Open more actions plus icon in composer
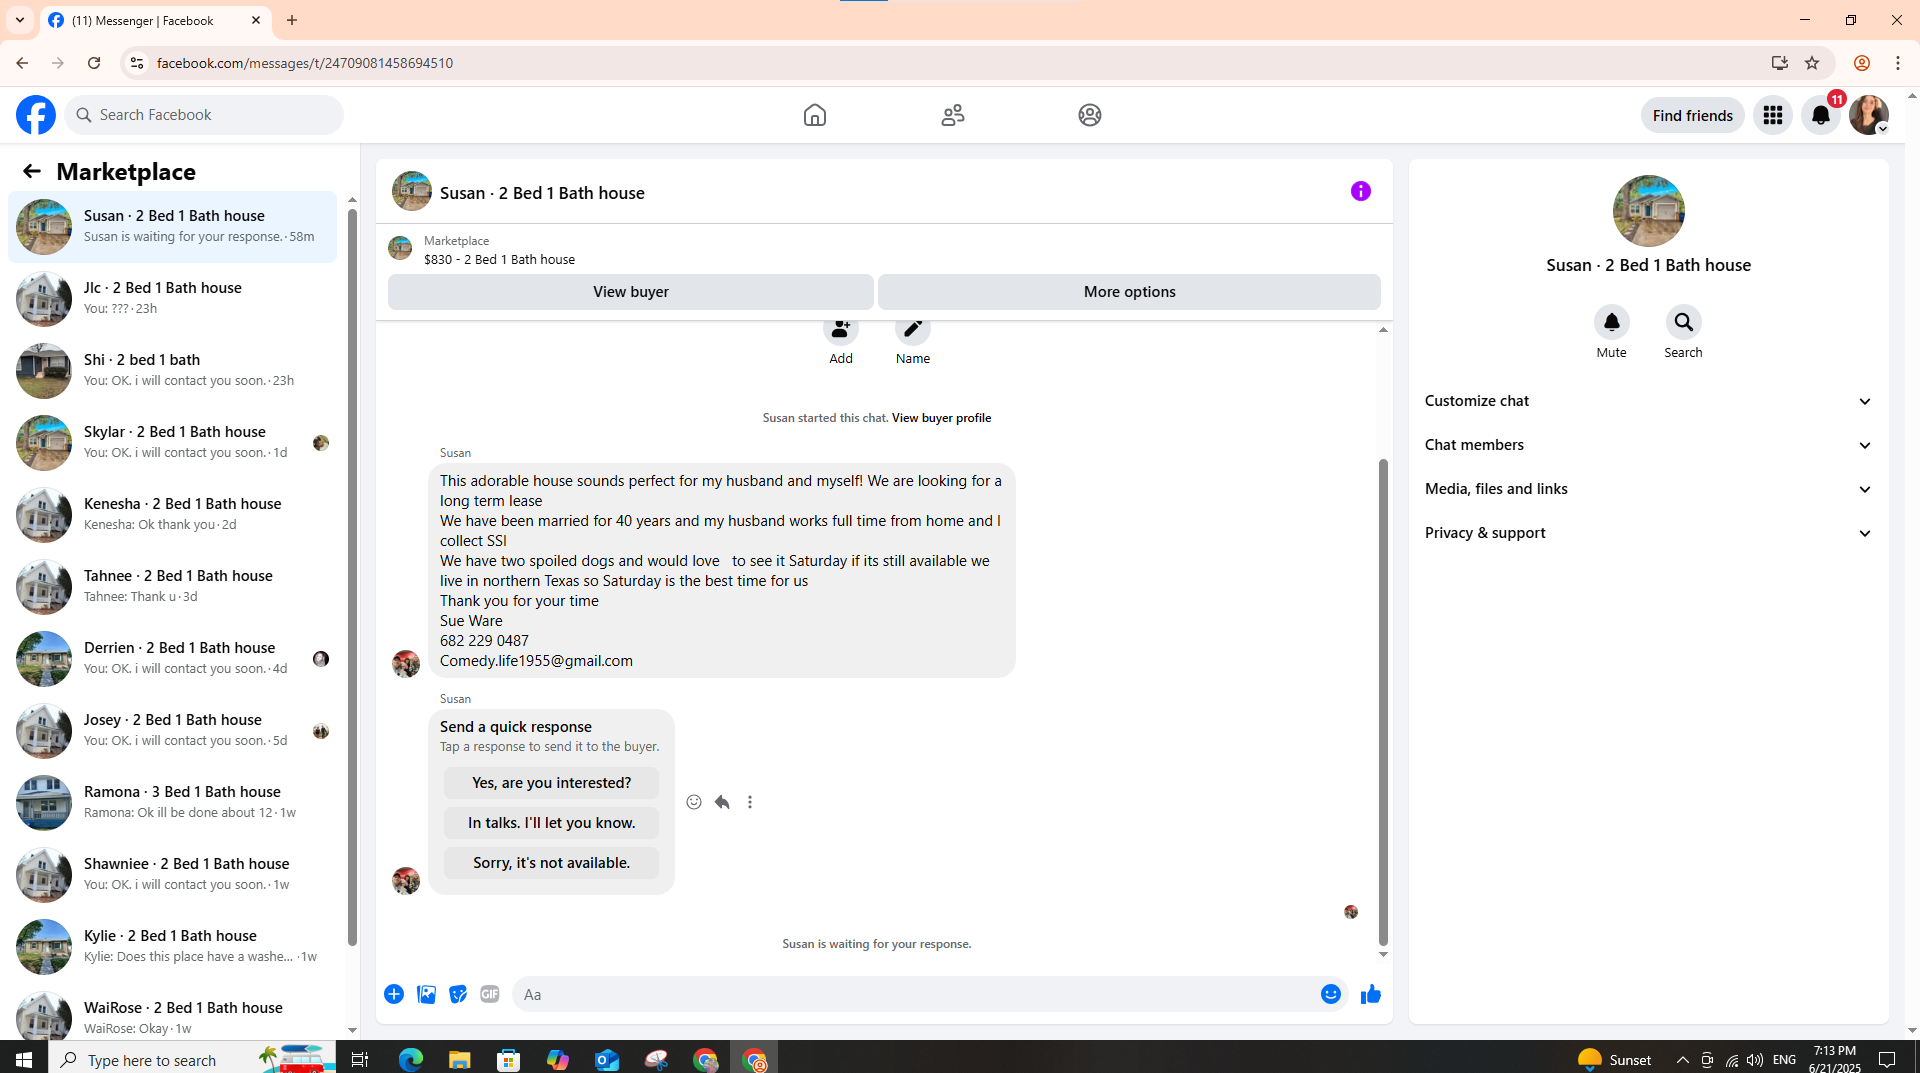The width and height of the screenshot is (1920, 1073). (394, 994)
